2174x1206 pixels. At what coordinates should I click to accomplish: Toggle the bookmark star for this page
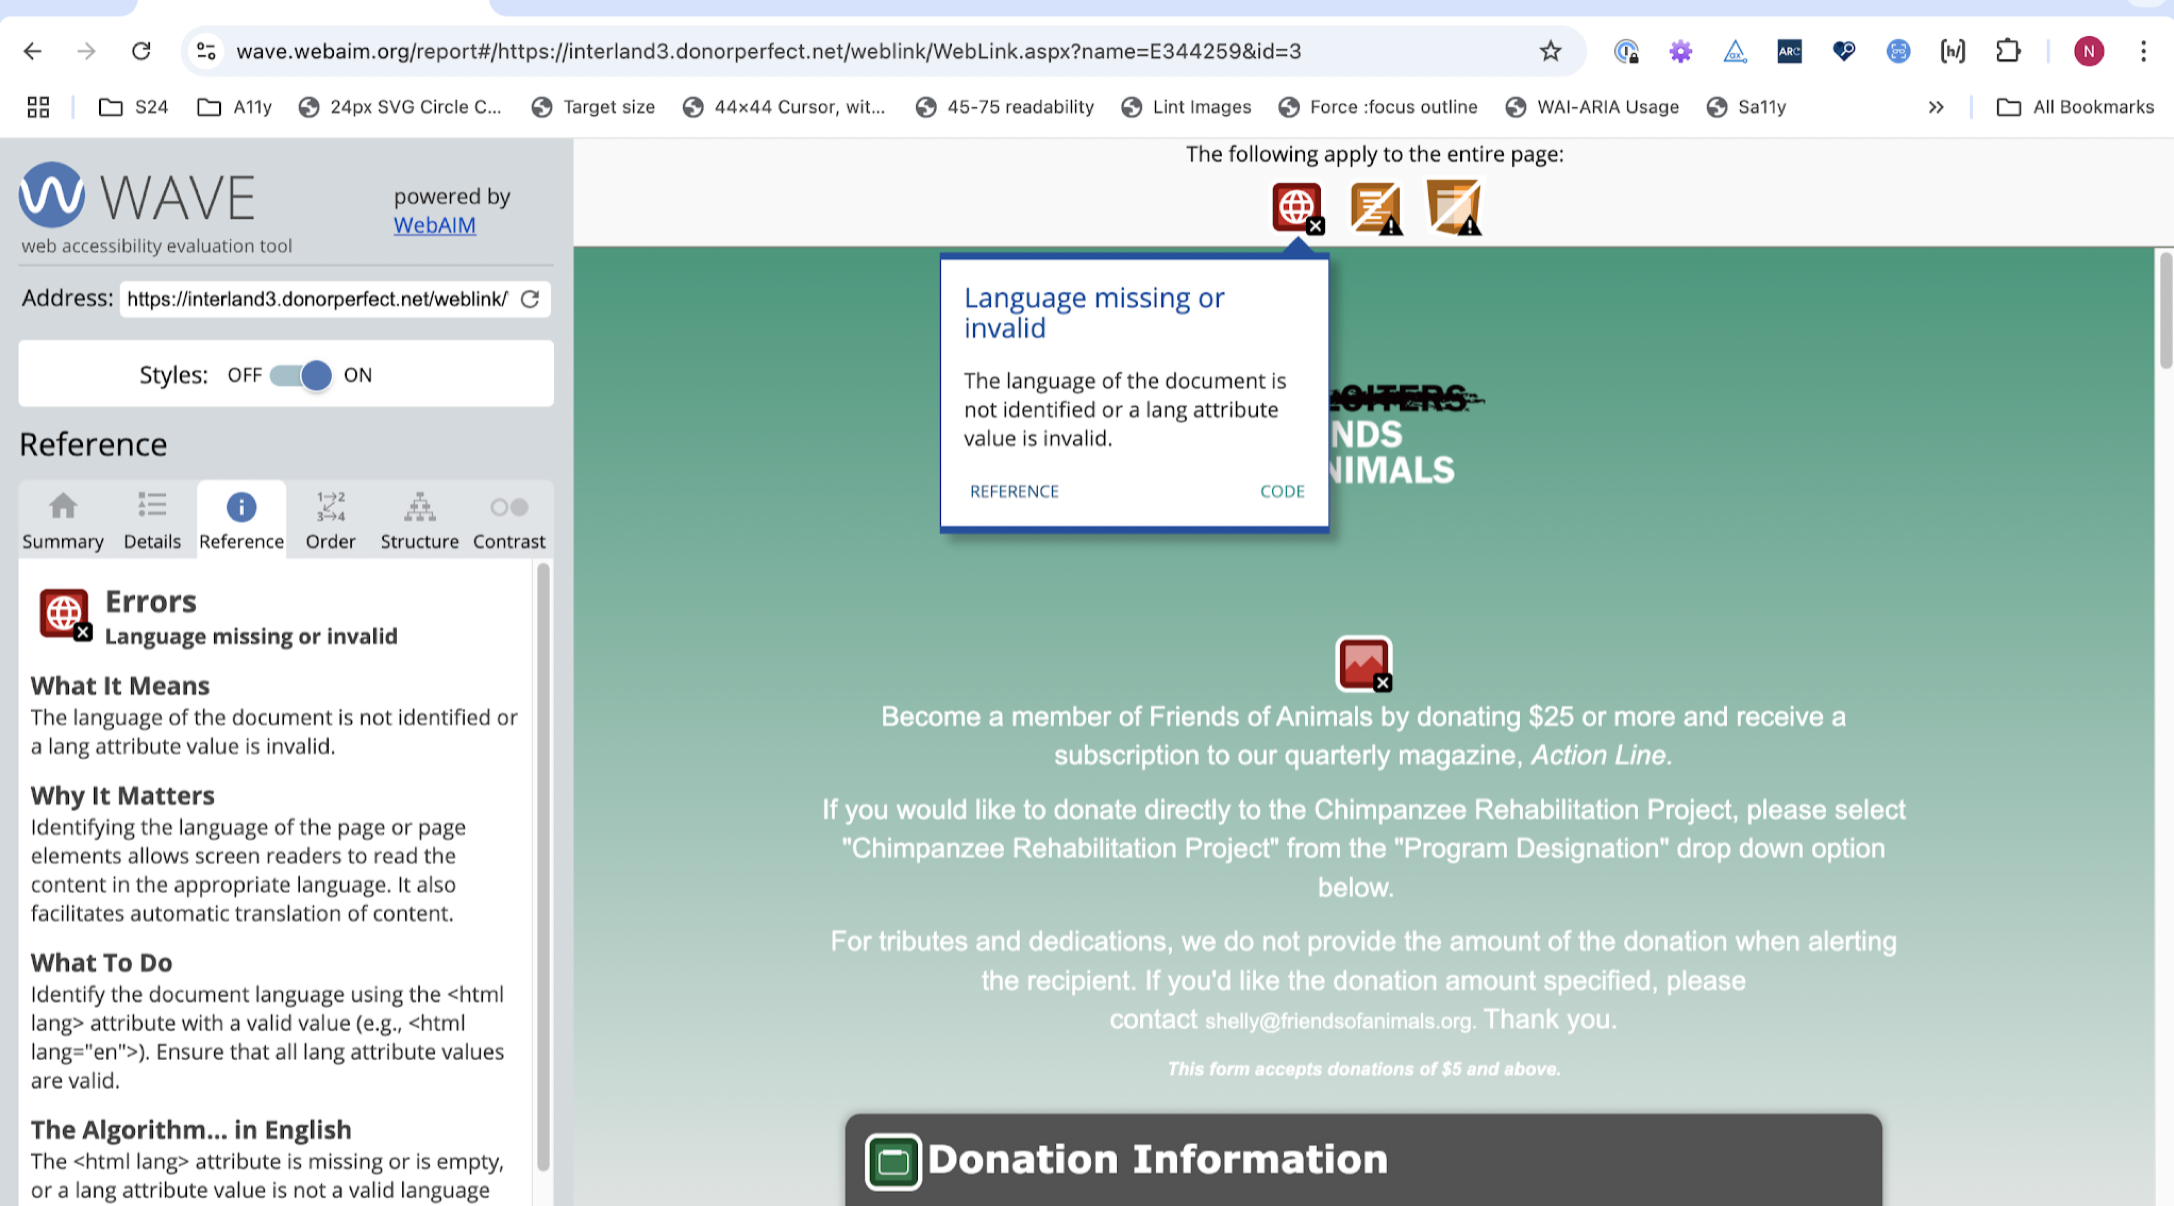pyautogui.click(x=1550, y=51)
